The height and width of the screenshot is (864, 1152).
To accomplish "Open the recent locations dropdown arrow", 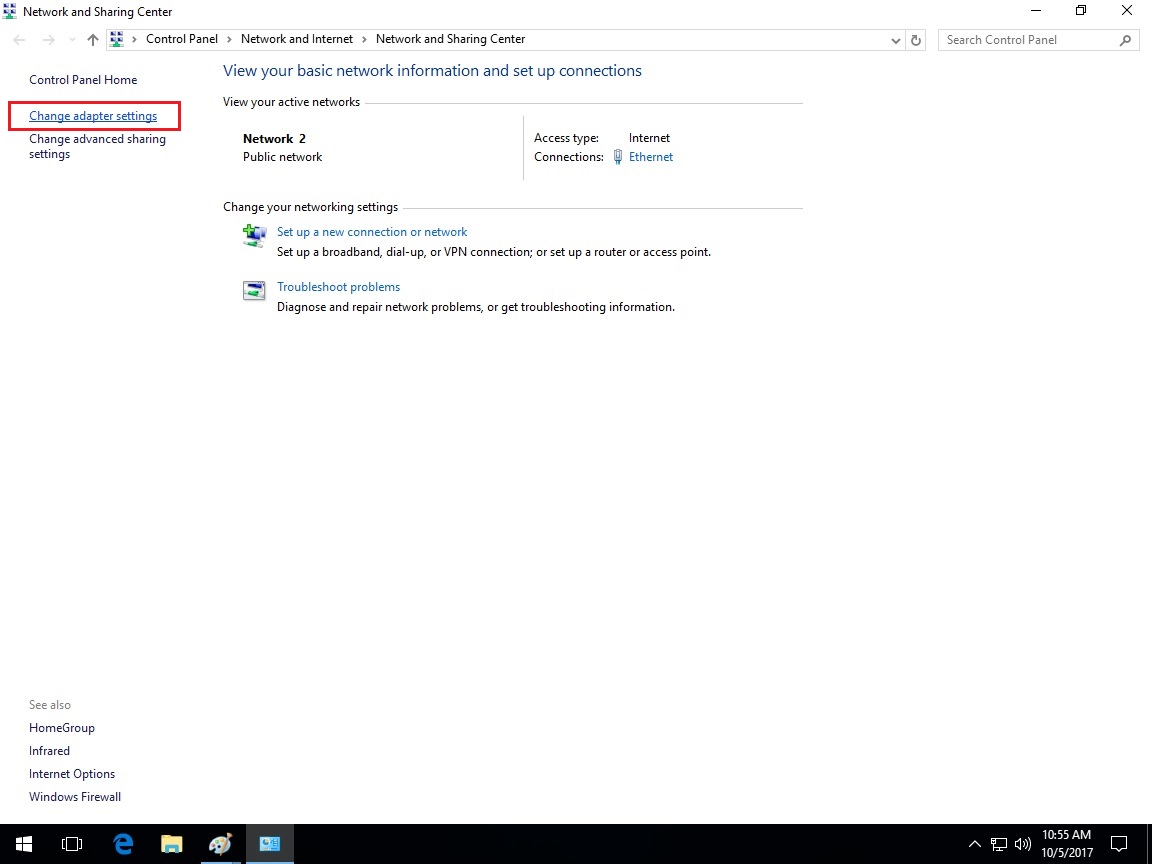I will (x=72, y=40).
